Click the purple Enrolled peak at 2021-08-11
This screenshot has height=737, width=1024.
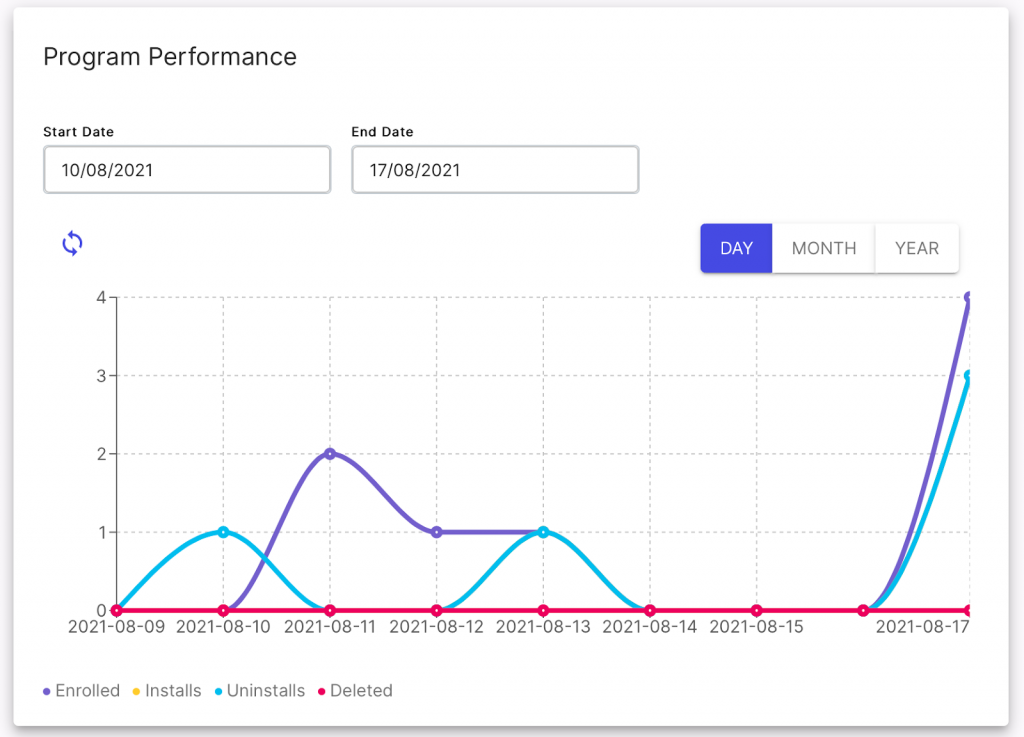tap(330, 454)
